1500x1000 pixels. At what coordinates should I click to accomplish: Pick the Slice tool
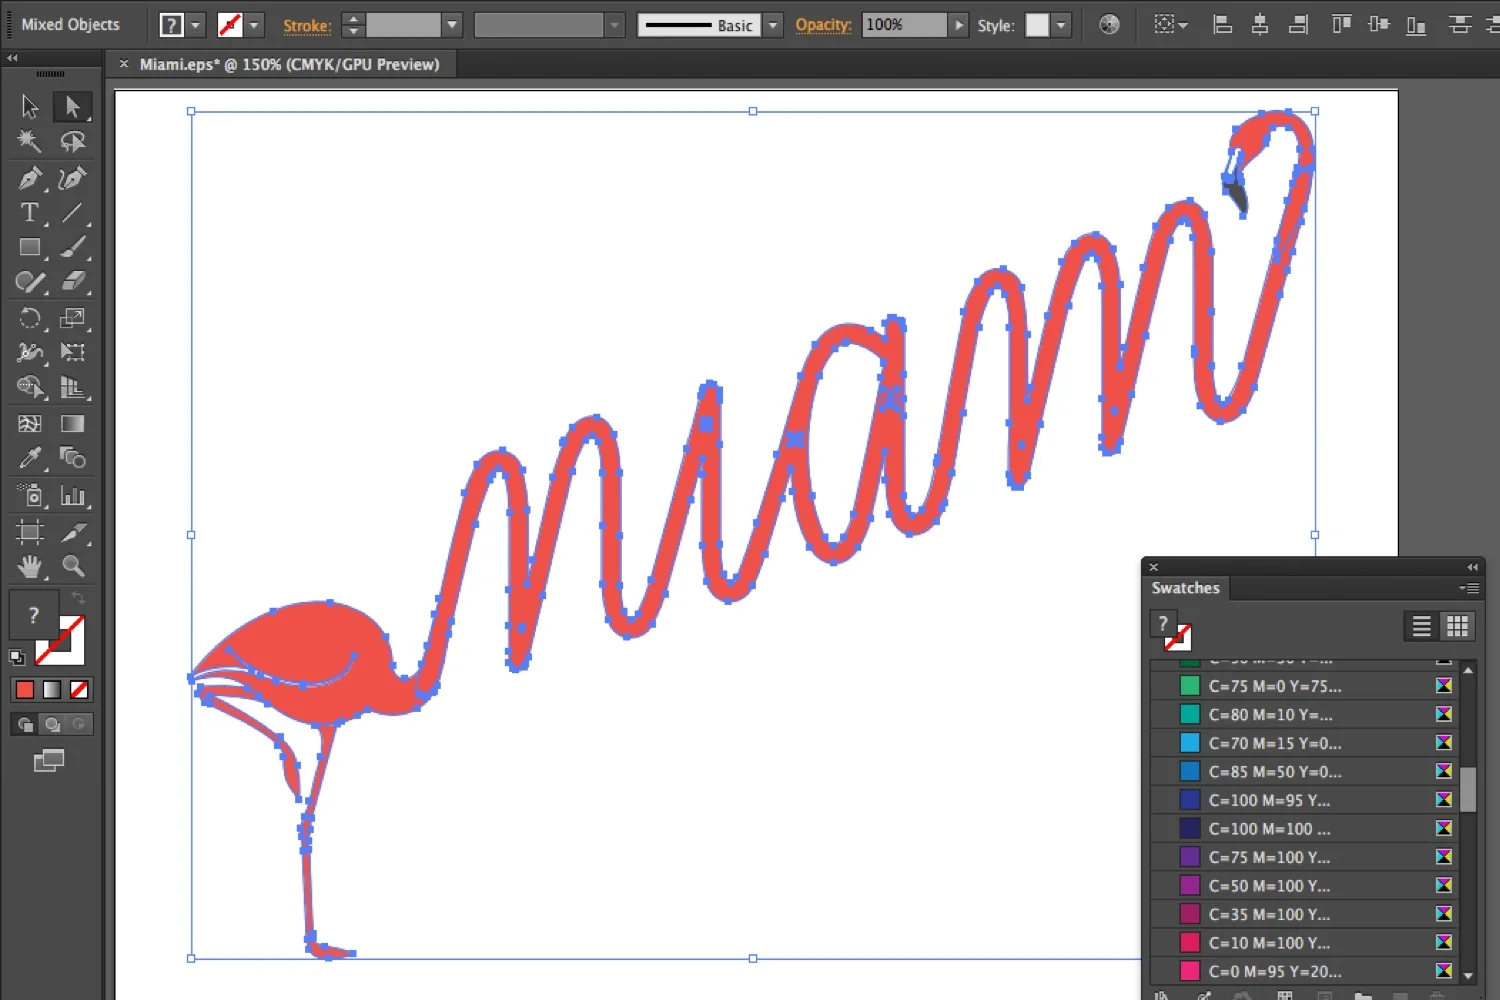(72, 531)
